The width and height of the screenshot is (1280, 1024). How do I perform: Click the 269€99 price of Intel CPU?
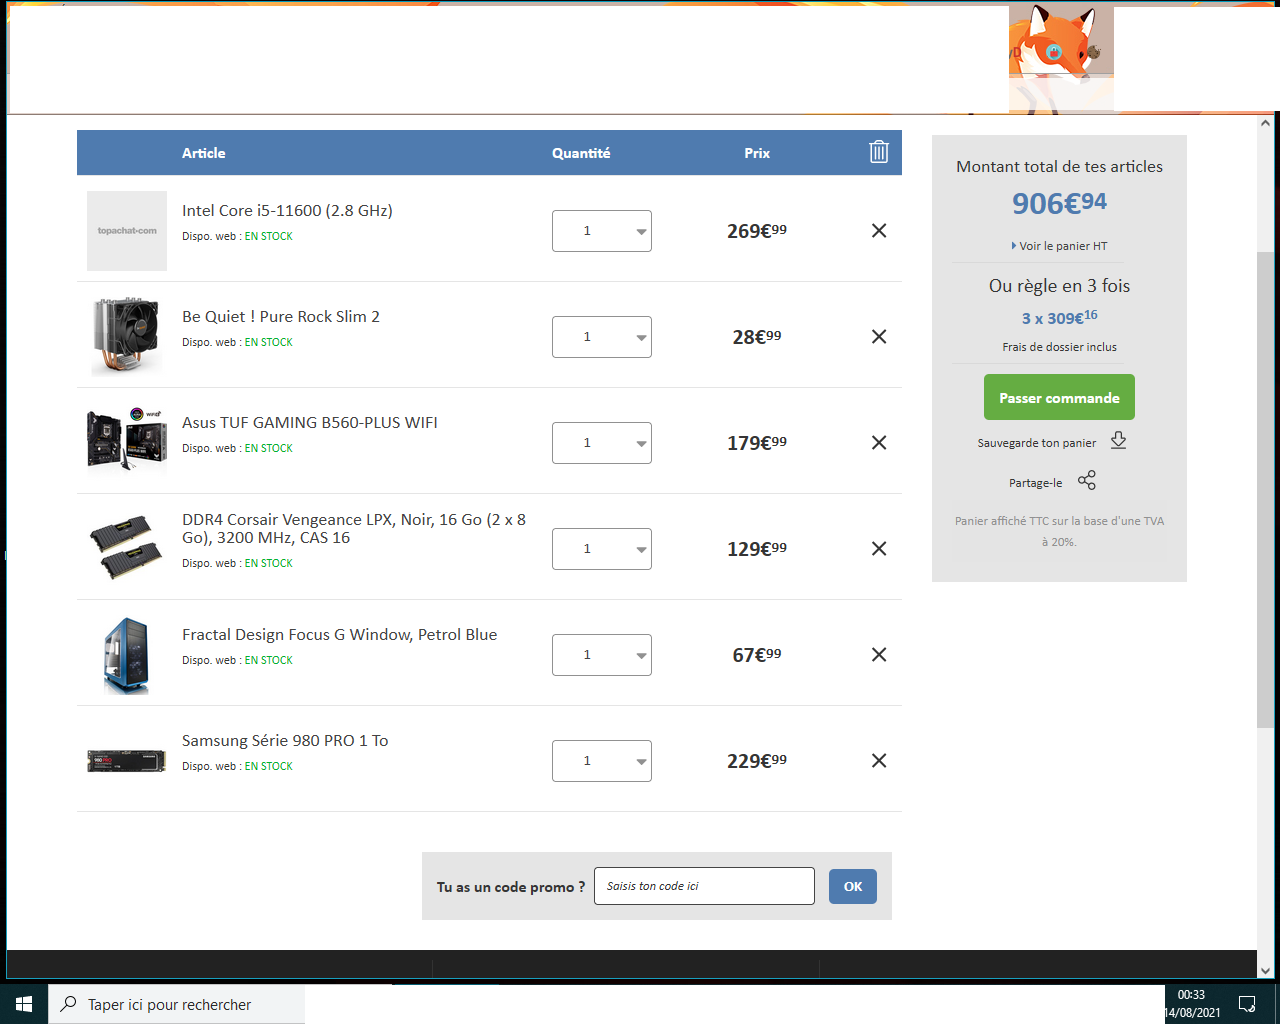point(757,231)
